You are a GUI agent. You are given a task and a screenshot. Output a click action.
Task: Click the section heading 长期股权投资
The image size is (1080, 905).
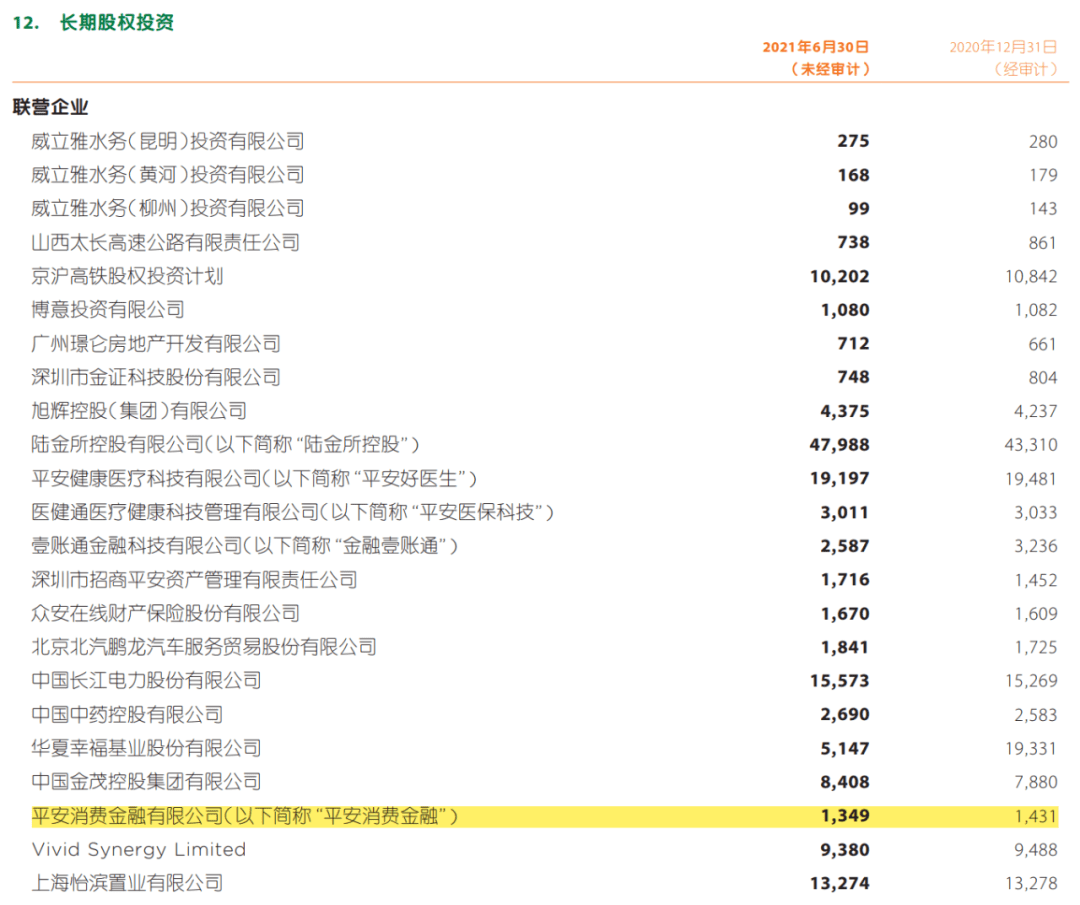pyautogui.click(x=116, y=22)
